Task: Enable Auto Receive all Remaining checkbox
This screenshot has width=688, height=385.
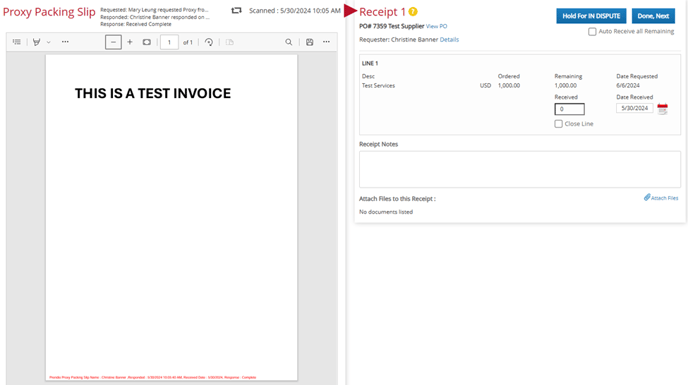Action: coord(592,32)
